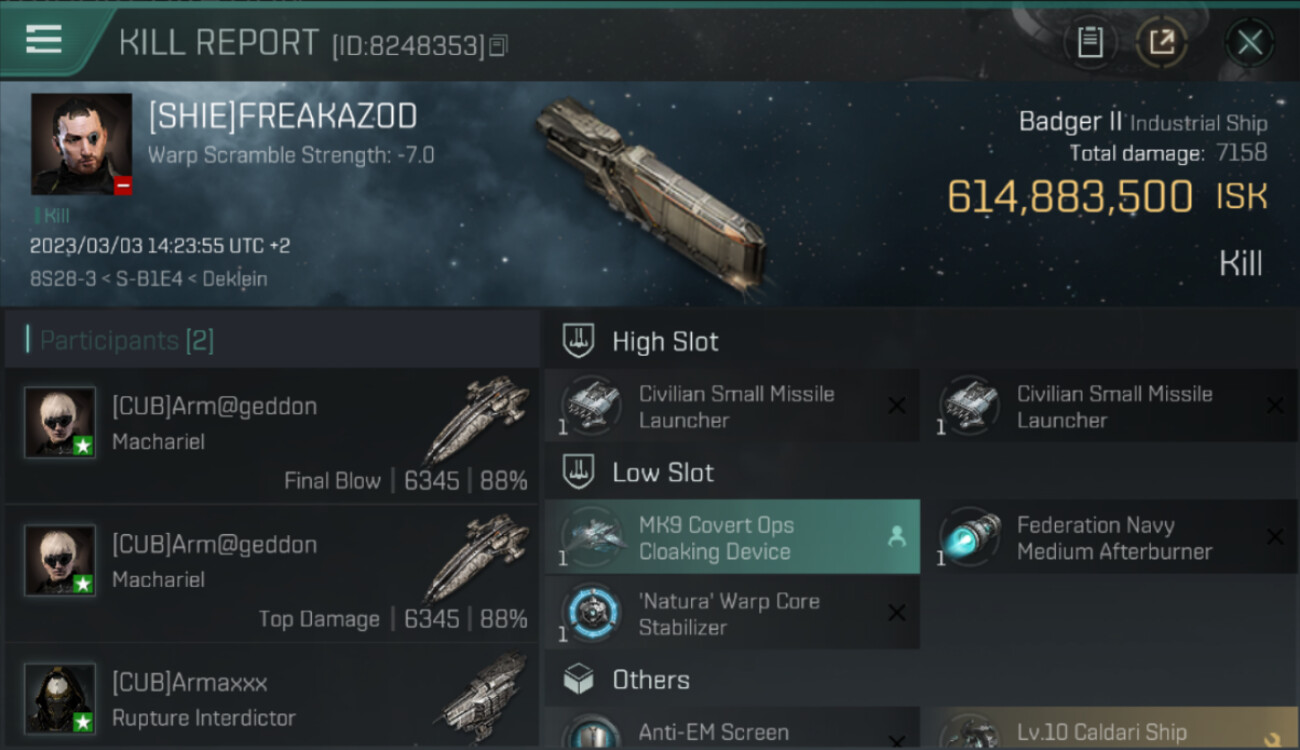Screen dimensions: 1300x750
Task: Share the kill report externally
Action: (1162, 42)
